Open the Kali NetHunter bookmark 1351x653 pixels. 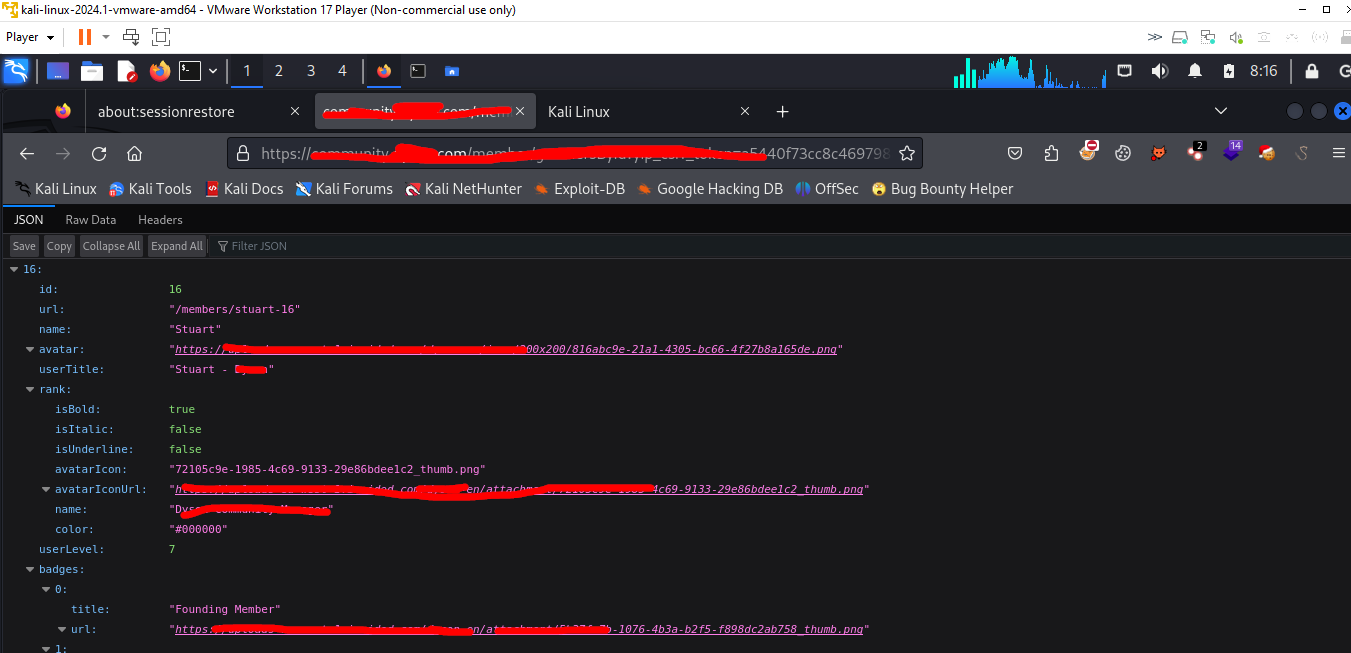tap(463, 188)
